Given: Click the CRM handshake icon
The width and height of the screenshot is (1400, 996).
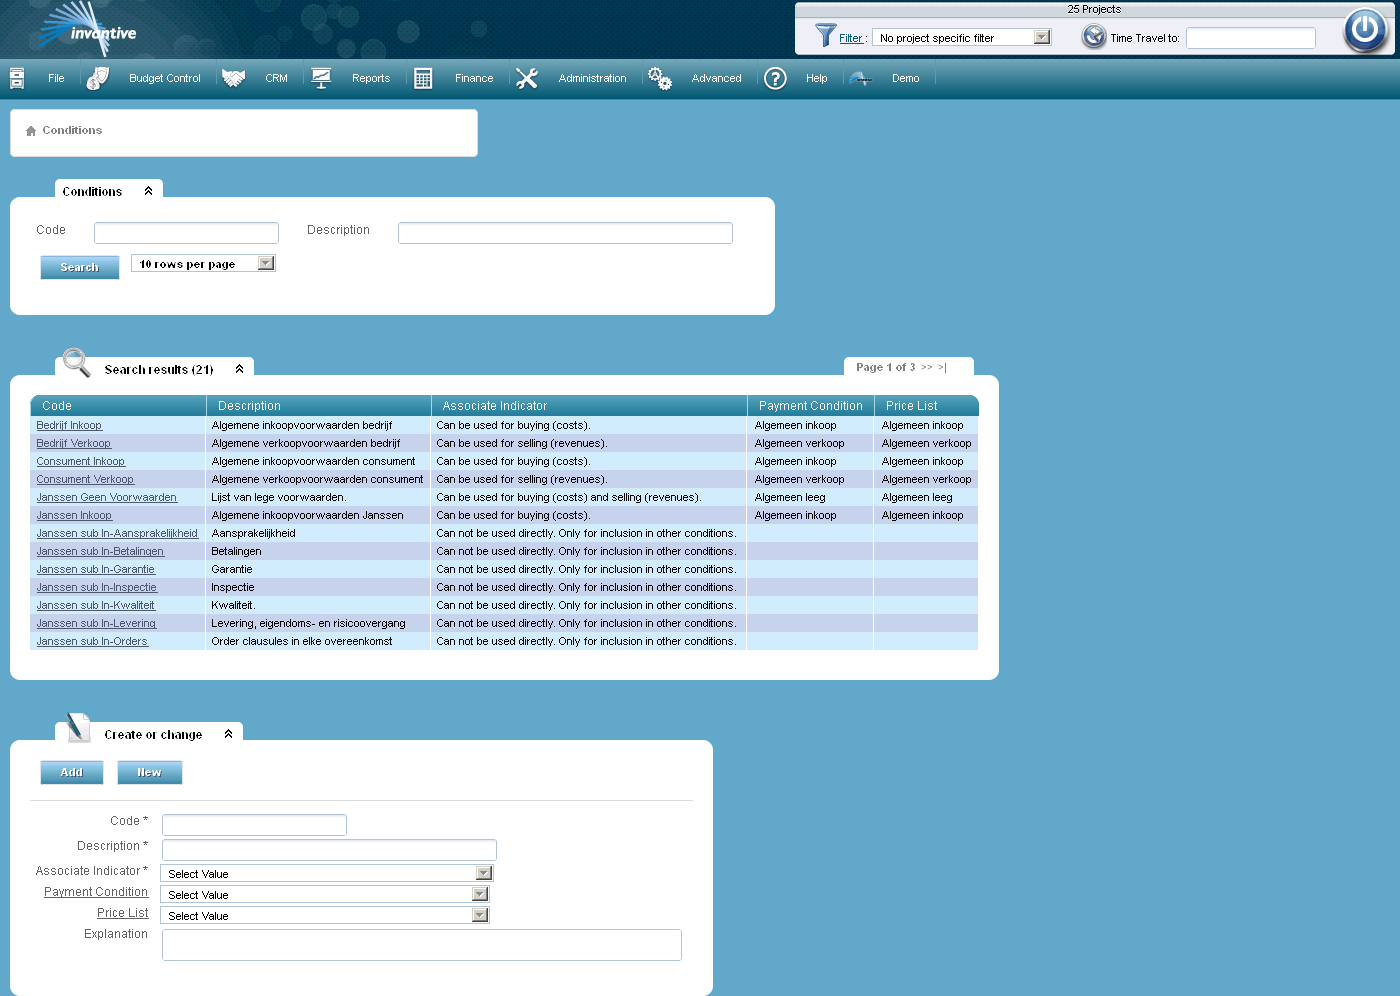Looking at the screenshot, I should point(234,78).
